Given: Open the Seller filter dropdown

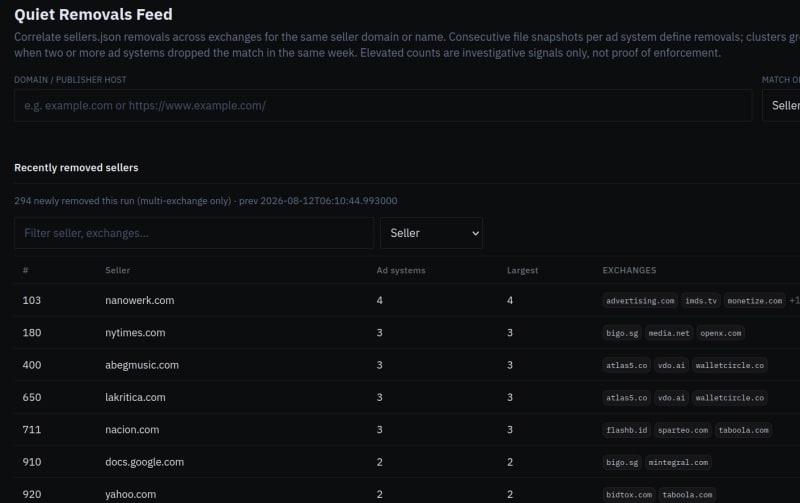Looking at the screenshot, I should [431, 233].
